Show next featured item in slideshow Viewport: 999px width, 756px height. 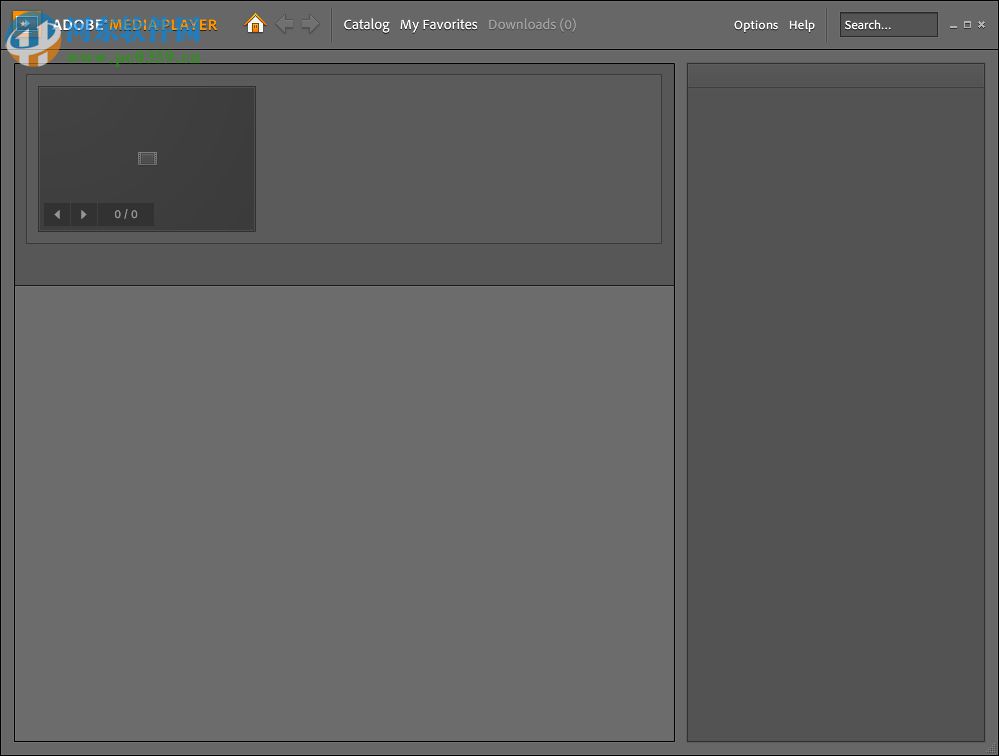click(83, 214)
